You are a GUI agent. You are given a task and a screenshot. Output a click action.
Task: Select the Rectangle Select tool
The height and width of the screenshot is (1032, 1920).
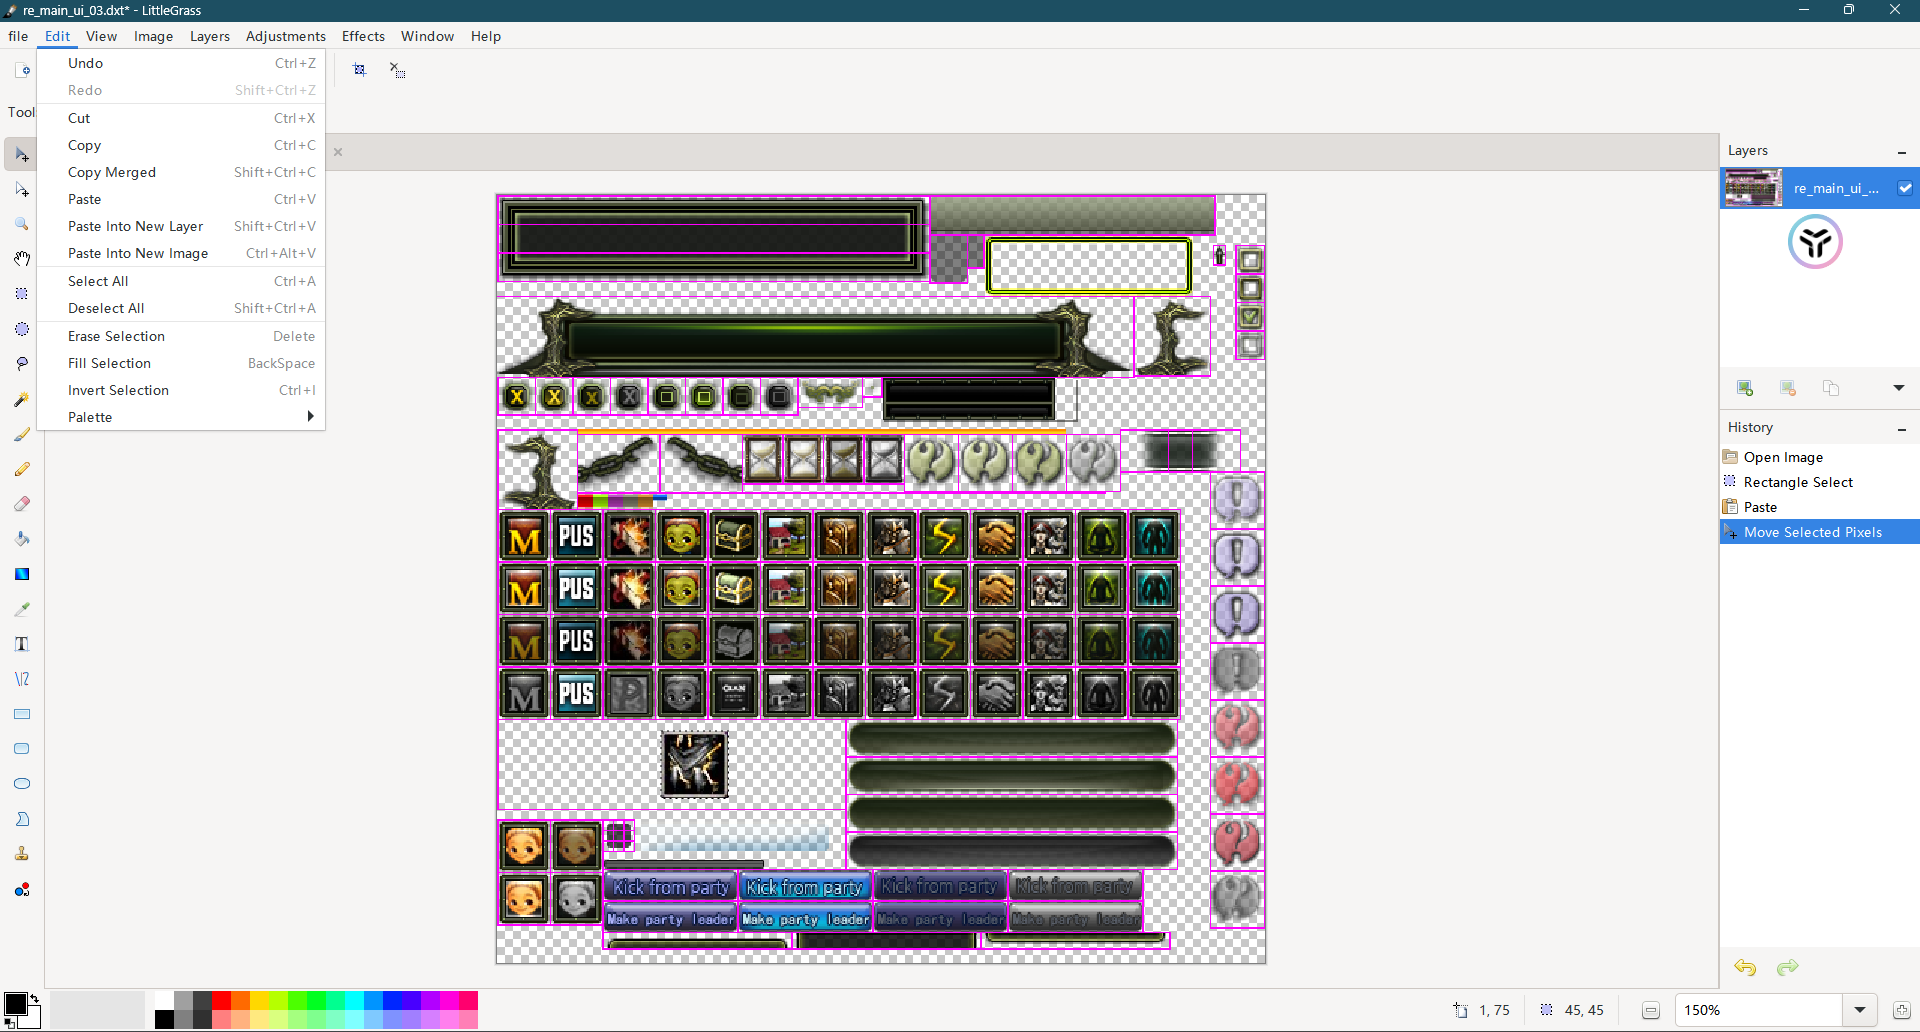22,294
